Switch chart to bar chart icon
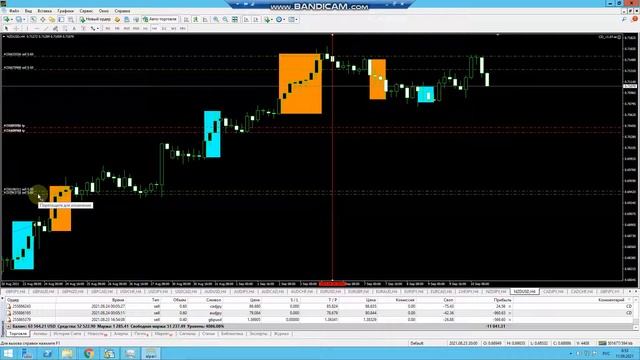This screenshot has height=360, width=640. click(x=186, y=19)
